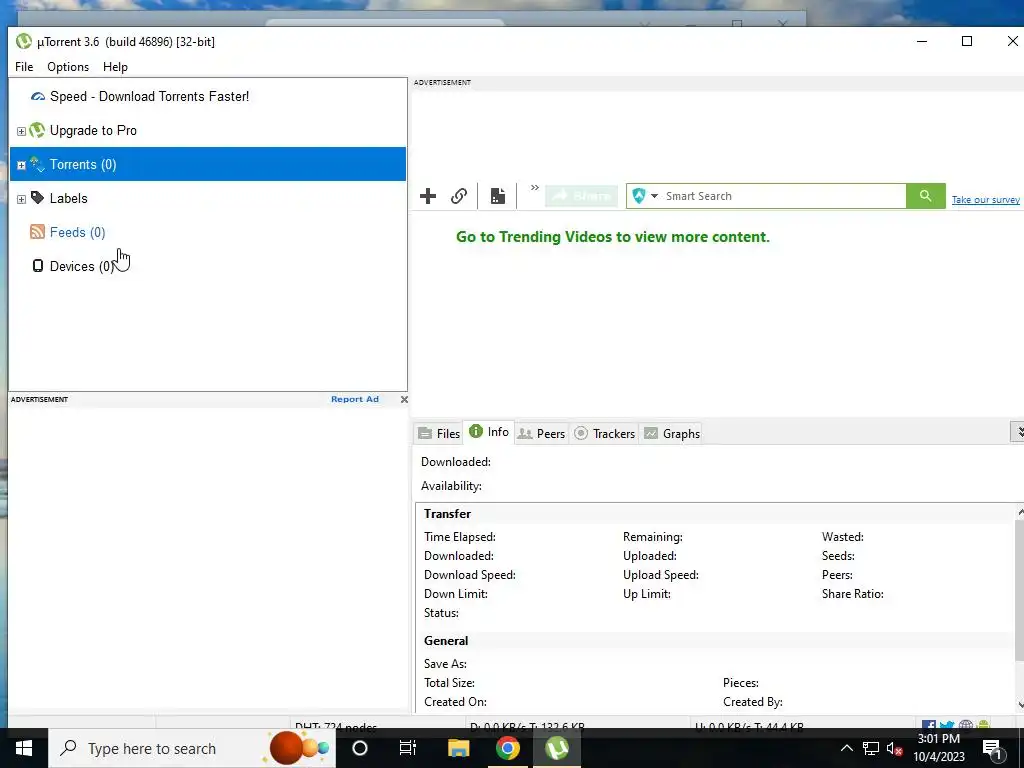Screen dimensions: 1024x768
Task: Click the orange RSS feed icon
Action: pyautogui.click(x=38, y=232)
